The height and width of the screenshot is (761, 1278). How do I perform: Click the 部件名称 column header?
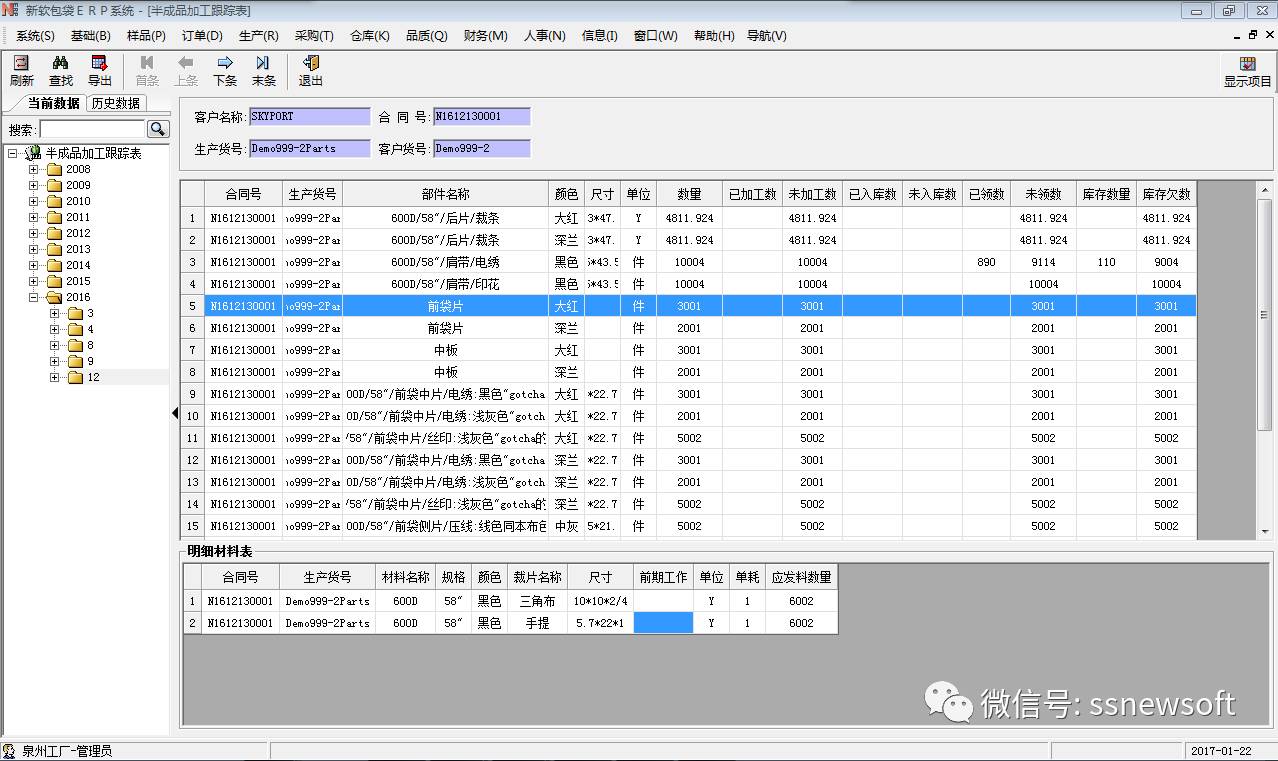click(x=445, y=194)
